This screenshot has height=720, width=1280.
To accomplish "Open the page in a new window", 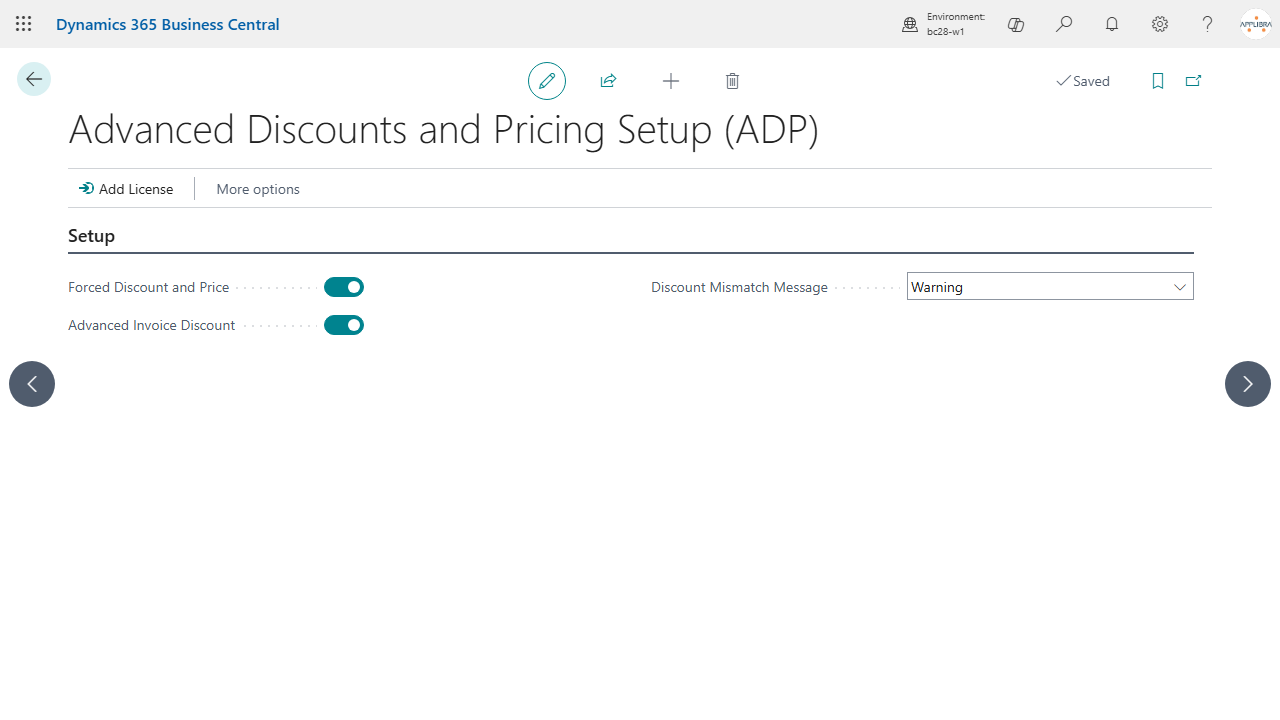I will pos(1193,81).
